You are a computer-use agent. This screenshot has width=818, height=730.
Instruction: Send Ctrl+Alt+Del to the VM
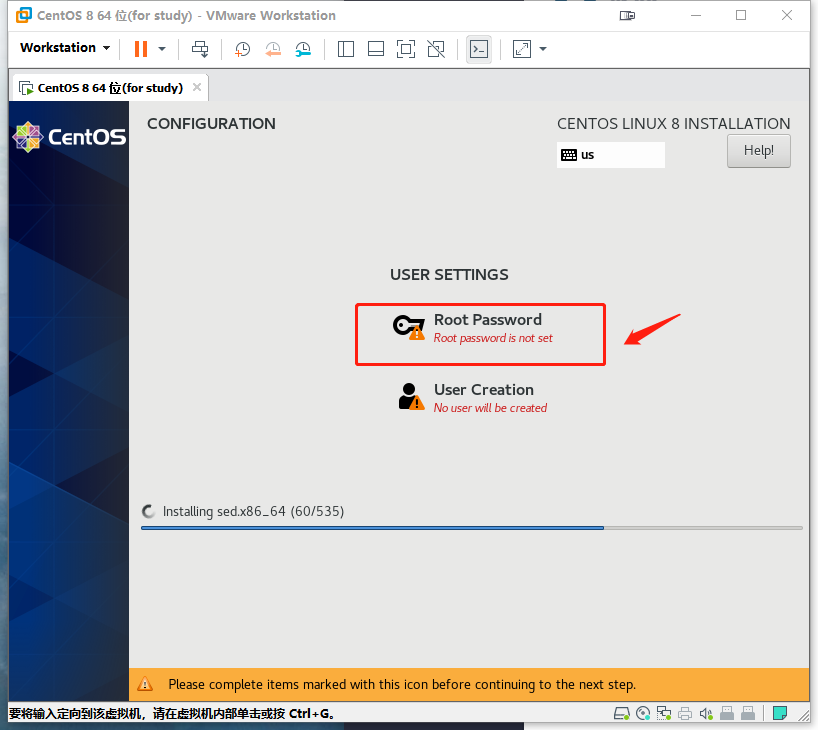[200, 49]
